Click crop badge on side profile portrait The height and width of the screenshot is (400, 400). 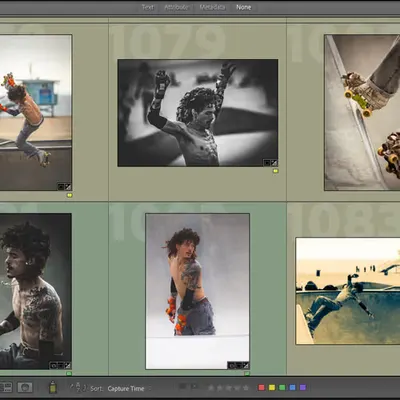(61, 365)
